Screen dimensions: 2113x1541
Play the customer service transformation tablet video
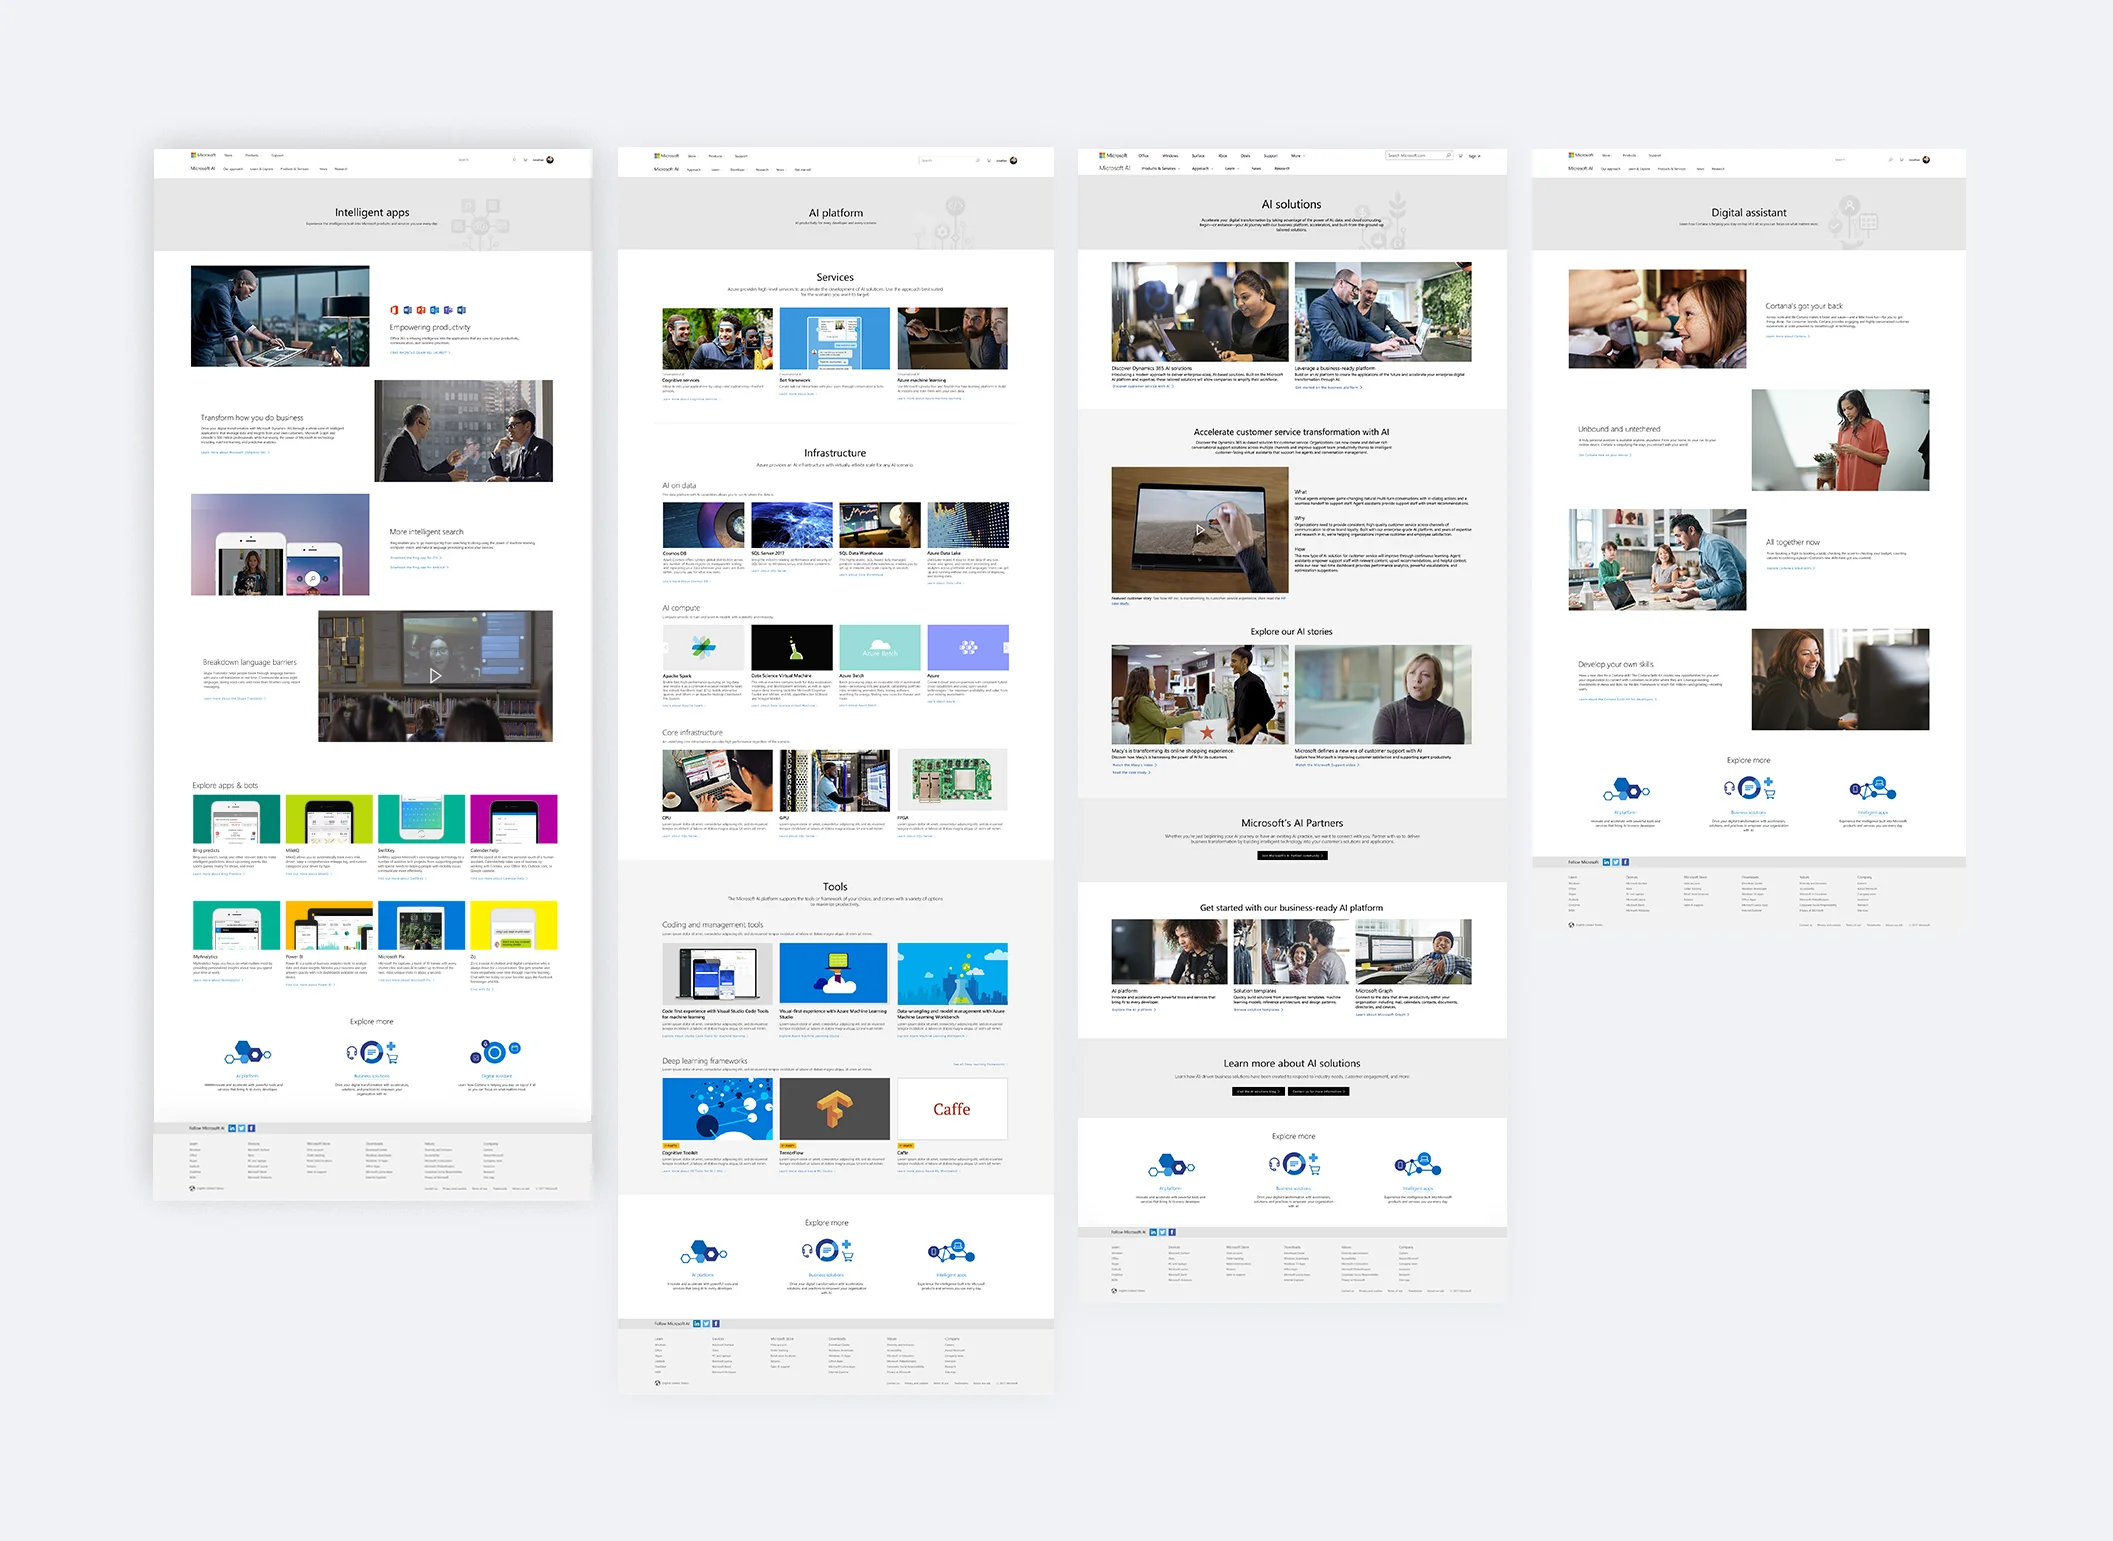point(1200,530)
